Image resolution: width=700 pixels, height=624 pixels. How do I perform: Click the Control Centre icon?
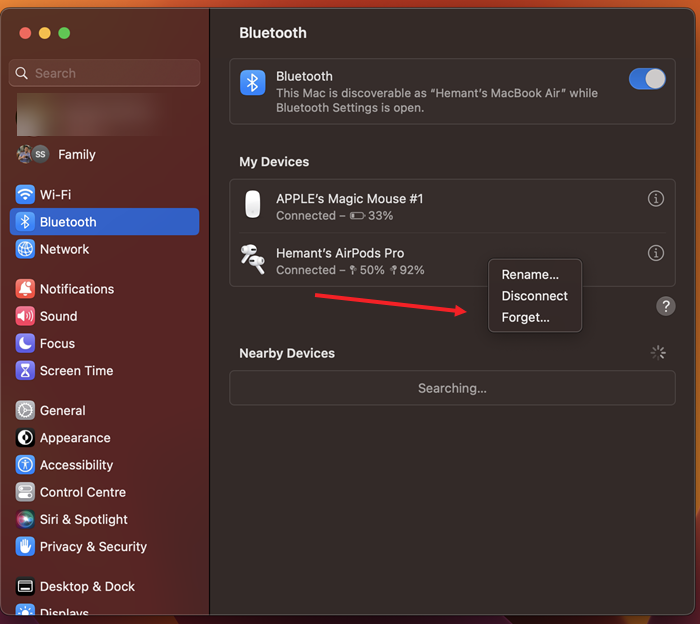25,492
